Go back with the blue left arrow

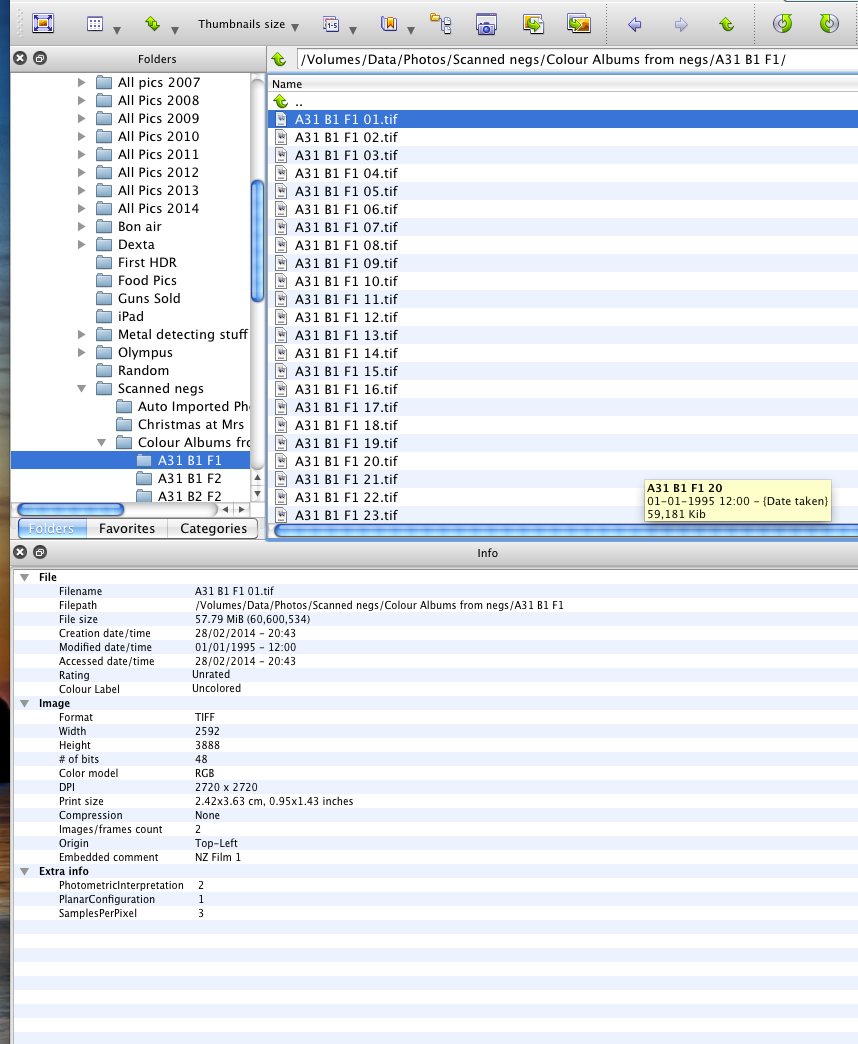pos(635,25)
